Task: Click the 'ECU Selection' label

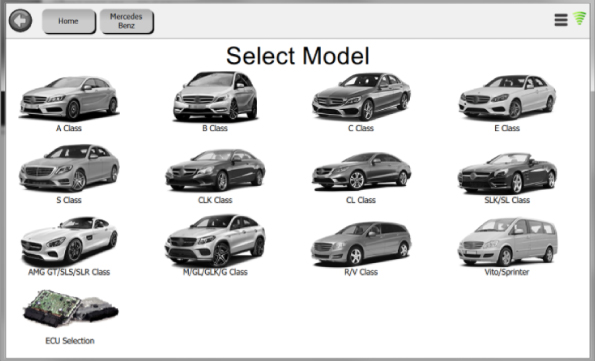Action: [70, 341]
